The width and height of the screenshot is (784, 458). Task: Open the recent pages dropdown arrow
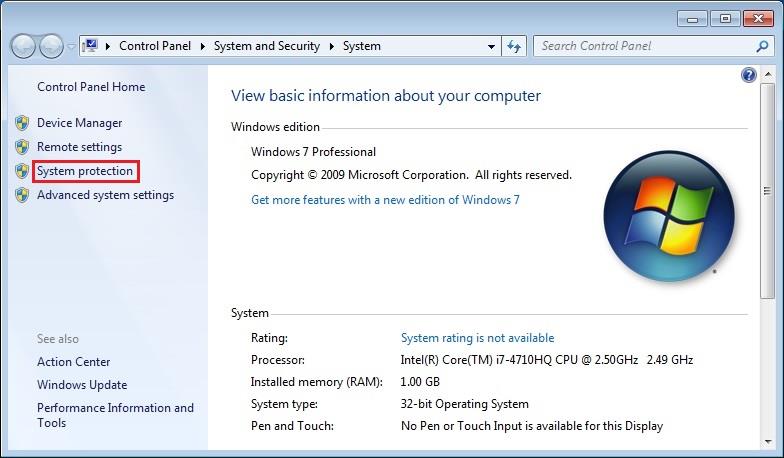tap(71, 46)
